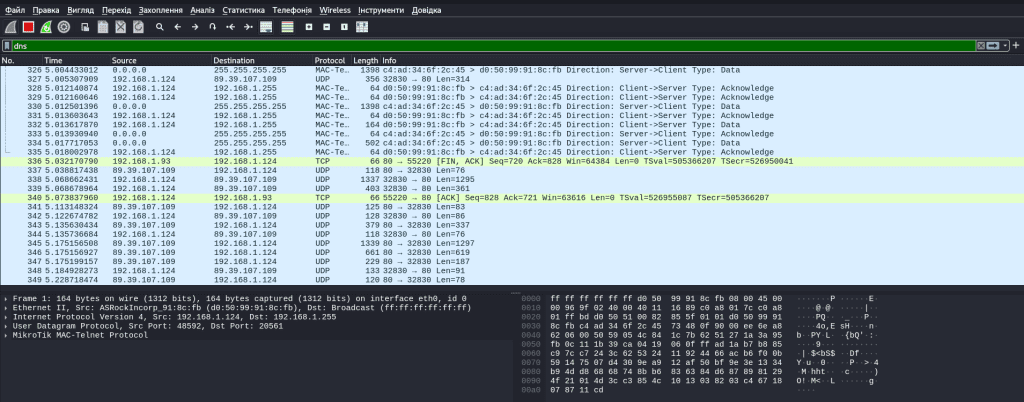Select packet 340 TCP ACK row

tap(512, 198)
